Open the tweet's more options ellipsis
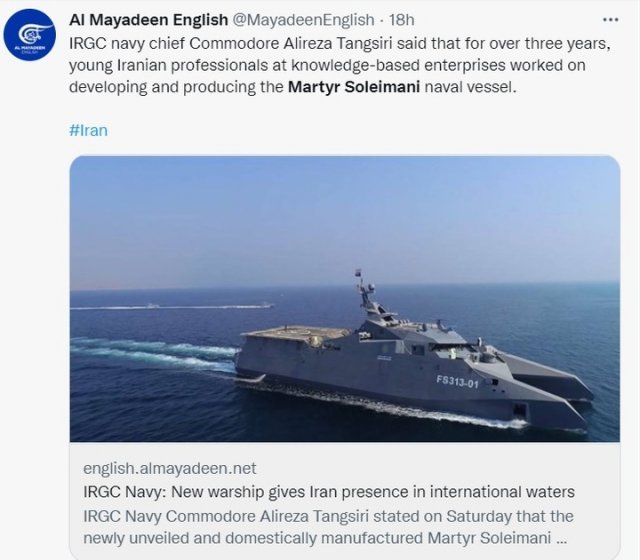Screen dimensions: 640x560 [609, 20]
